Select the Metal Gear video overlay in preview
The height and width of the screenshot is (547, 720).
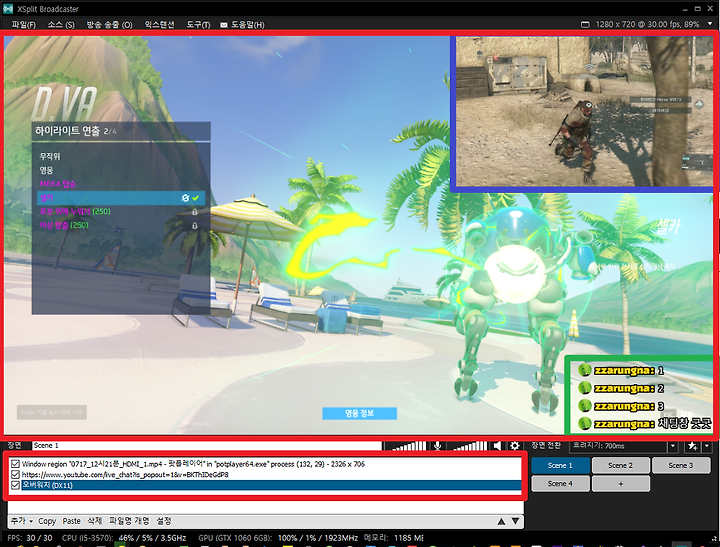583,112
